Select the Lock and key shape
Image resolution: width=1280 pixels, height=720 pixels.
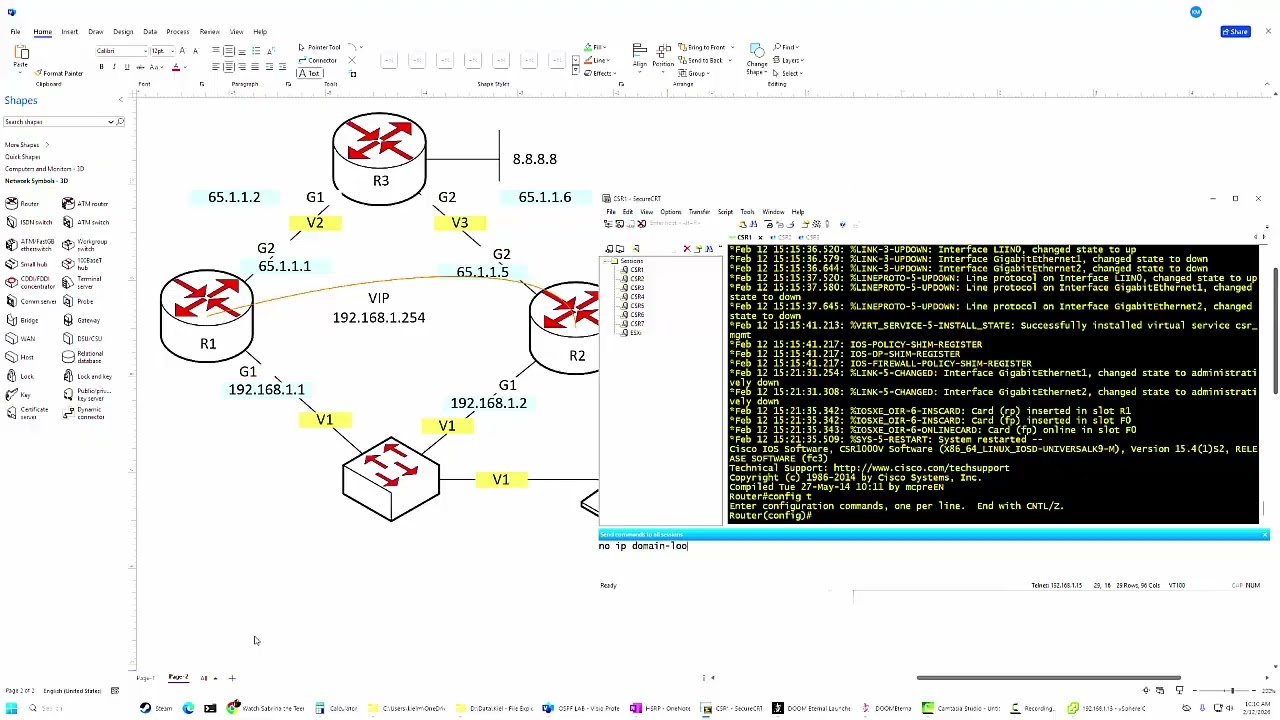pyautogui.click(x=86, y=376)
